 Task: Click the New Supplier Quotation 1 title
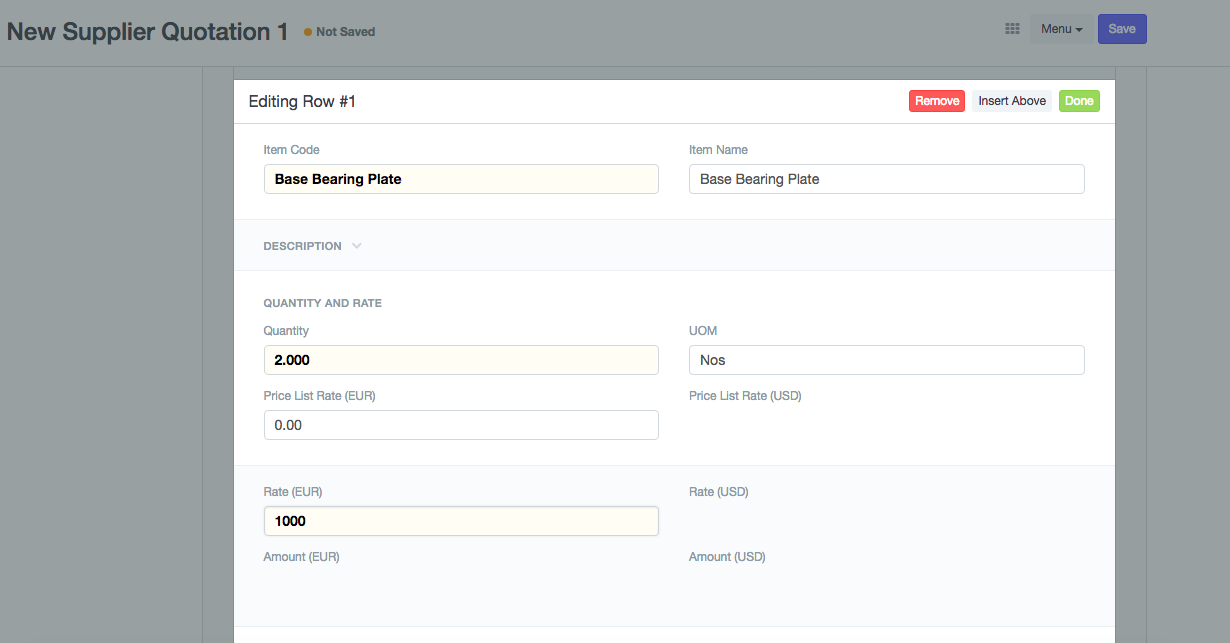click(x=147, y=32)
